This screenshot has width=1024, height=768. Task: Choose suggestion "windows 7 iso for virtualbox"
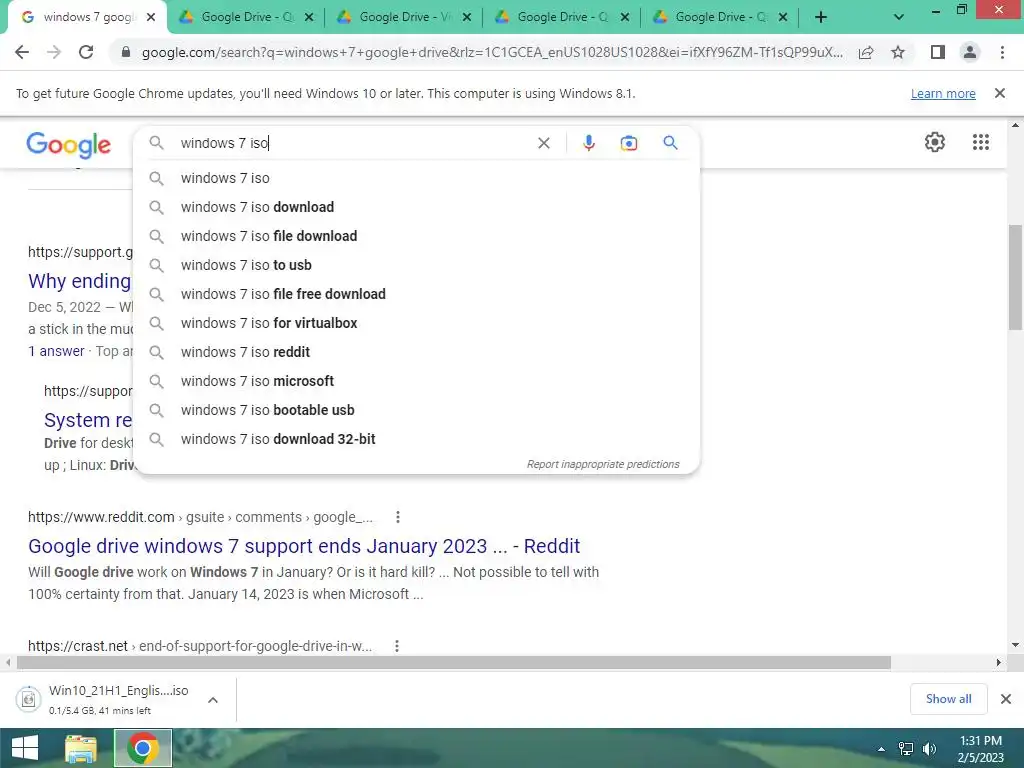pos(417,323)
